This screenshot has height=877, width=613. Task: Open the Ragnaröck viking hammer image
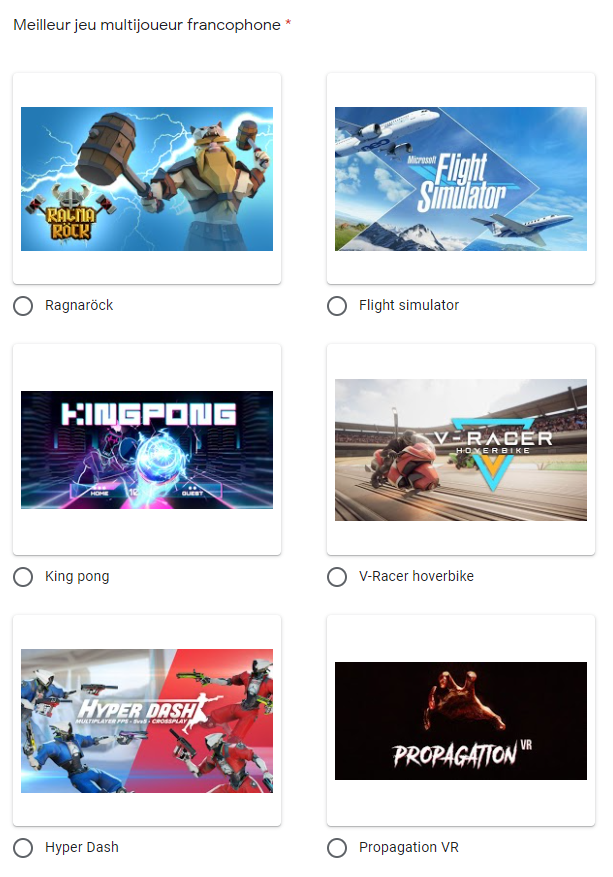(147, 179)
